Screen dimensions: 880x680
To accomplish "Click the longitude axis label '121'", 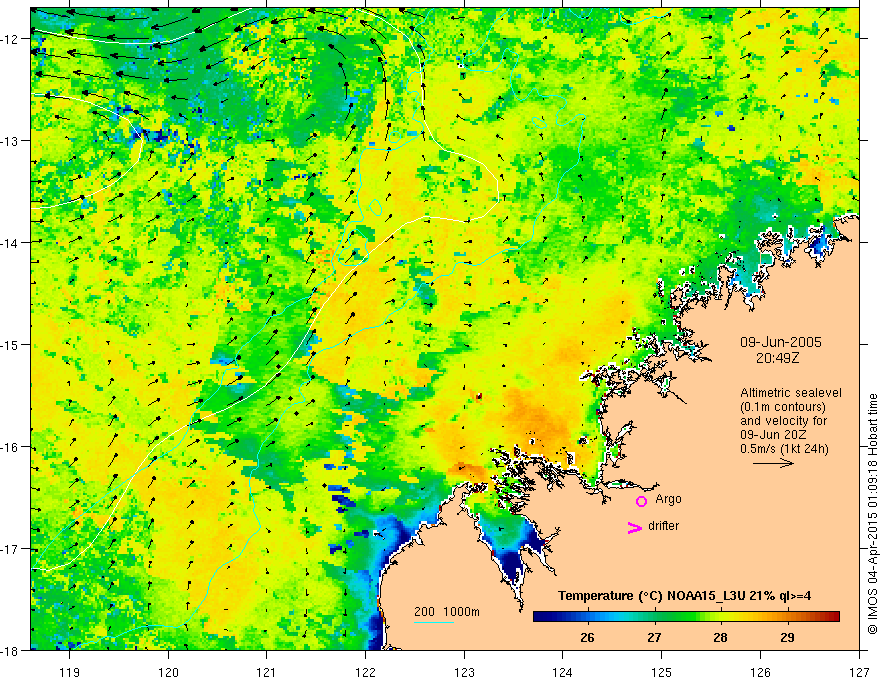I will 267,672.
